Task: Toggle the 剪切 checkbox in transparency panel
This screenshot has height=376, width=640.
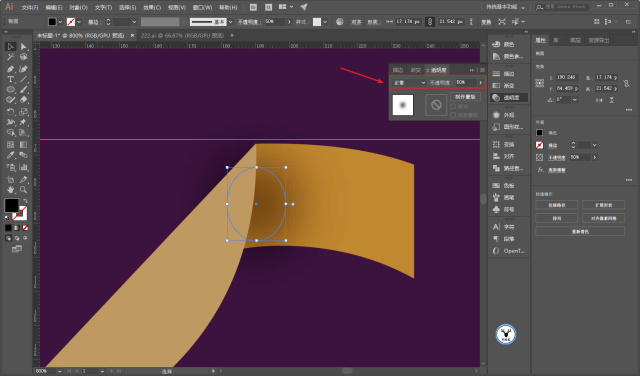Action: coord(453,107)
